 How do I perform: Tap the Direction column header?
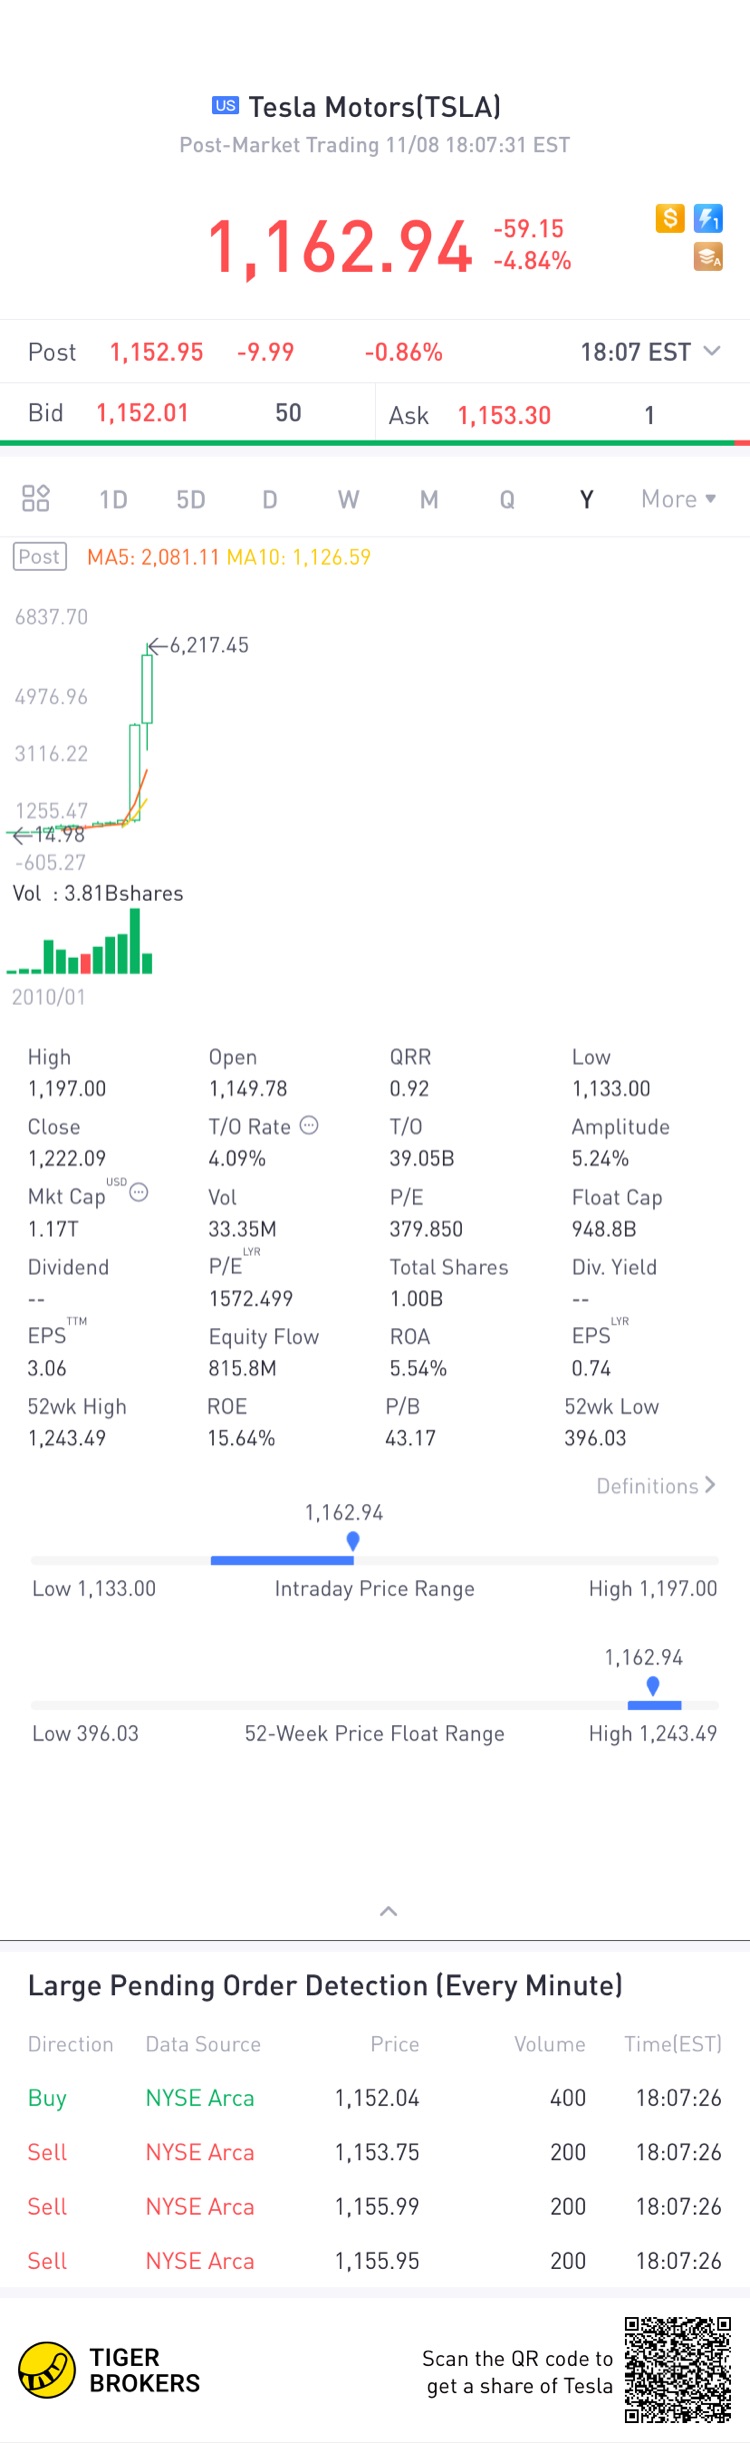click(x=70, y=2044)
